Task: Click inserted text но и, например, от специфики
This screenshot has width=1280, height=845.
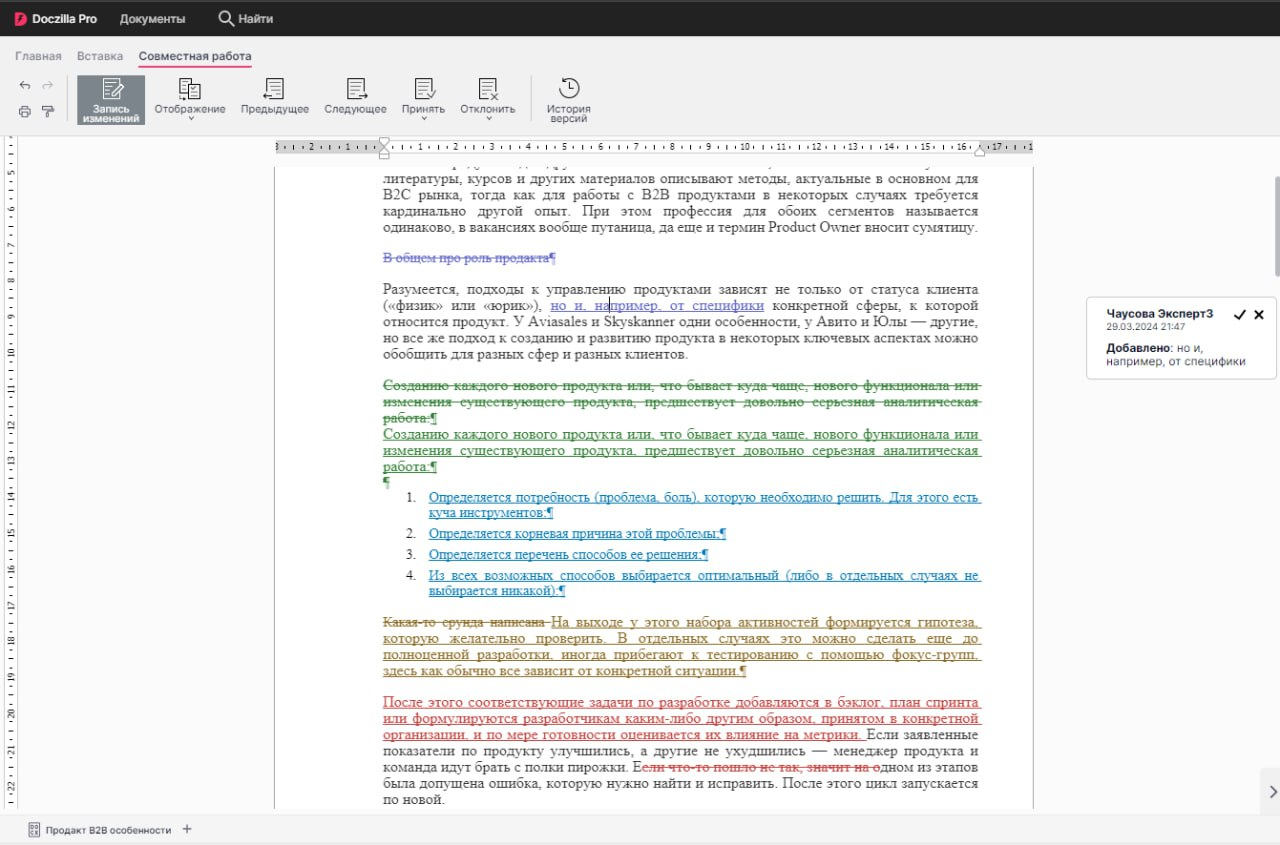Action: [x=657, y=305]
